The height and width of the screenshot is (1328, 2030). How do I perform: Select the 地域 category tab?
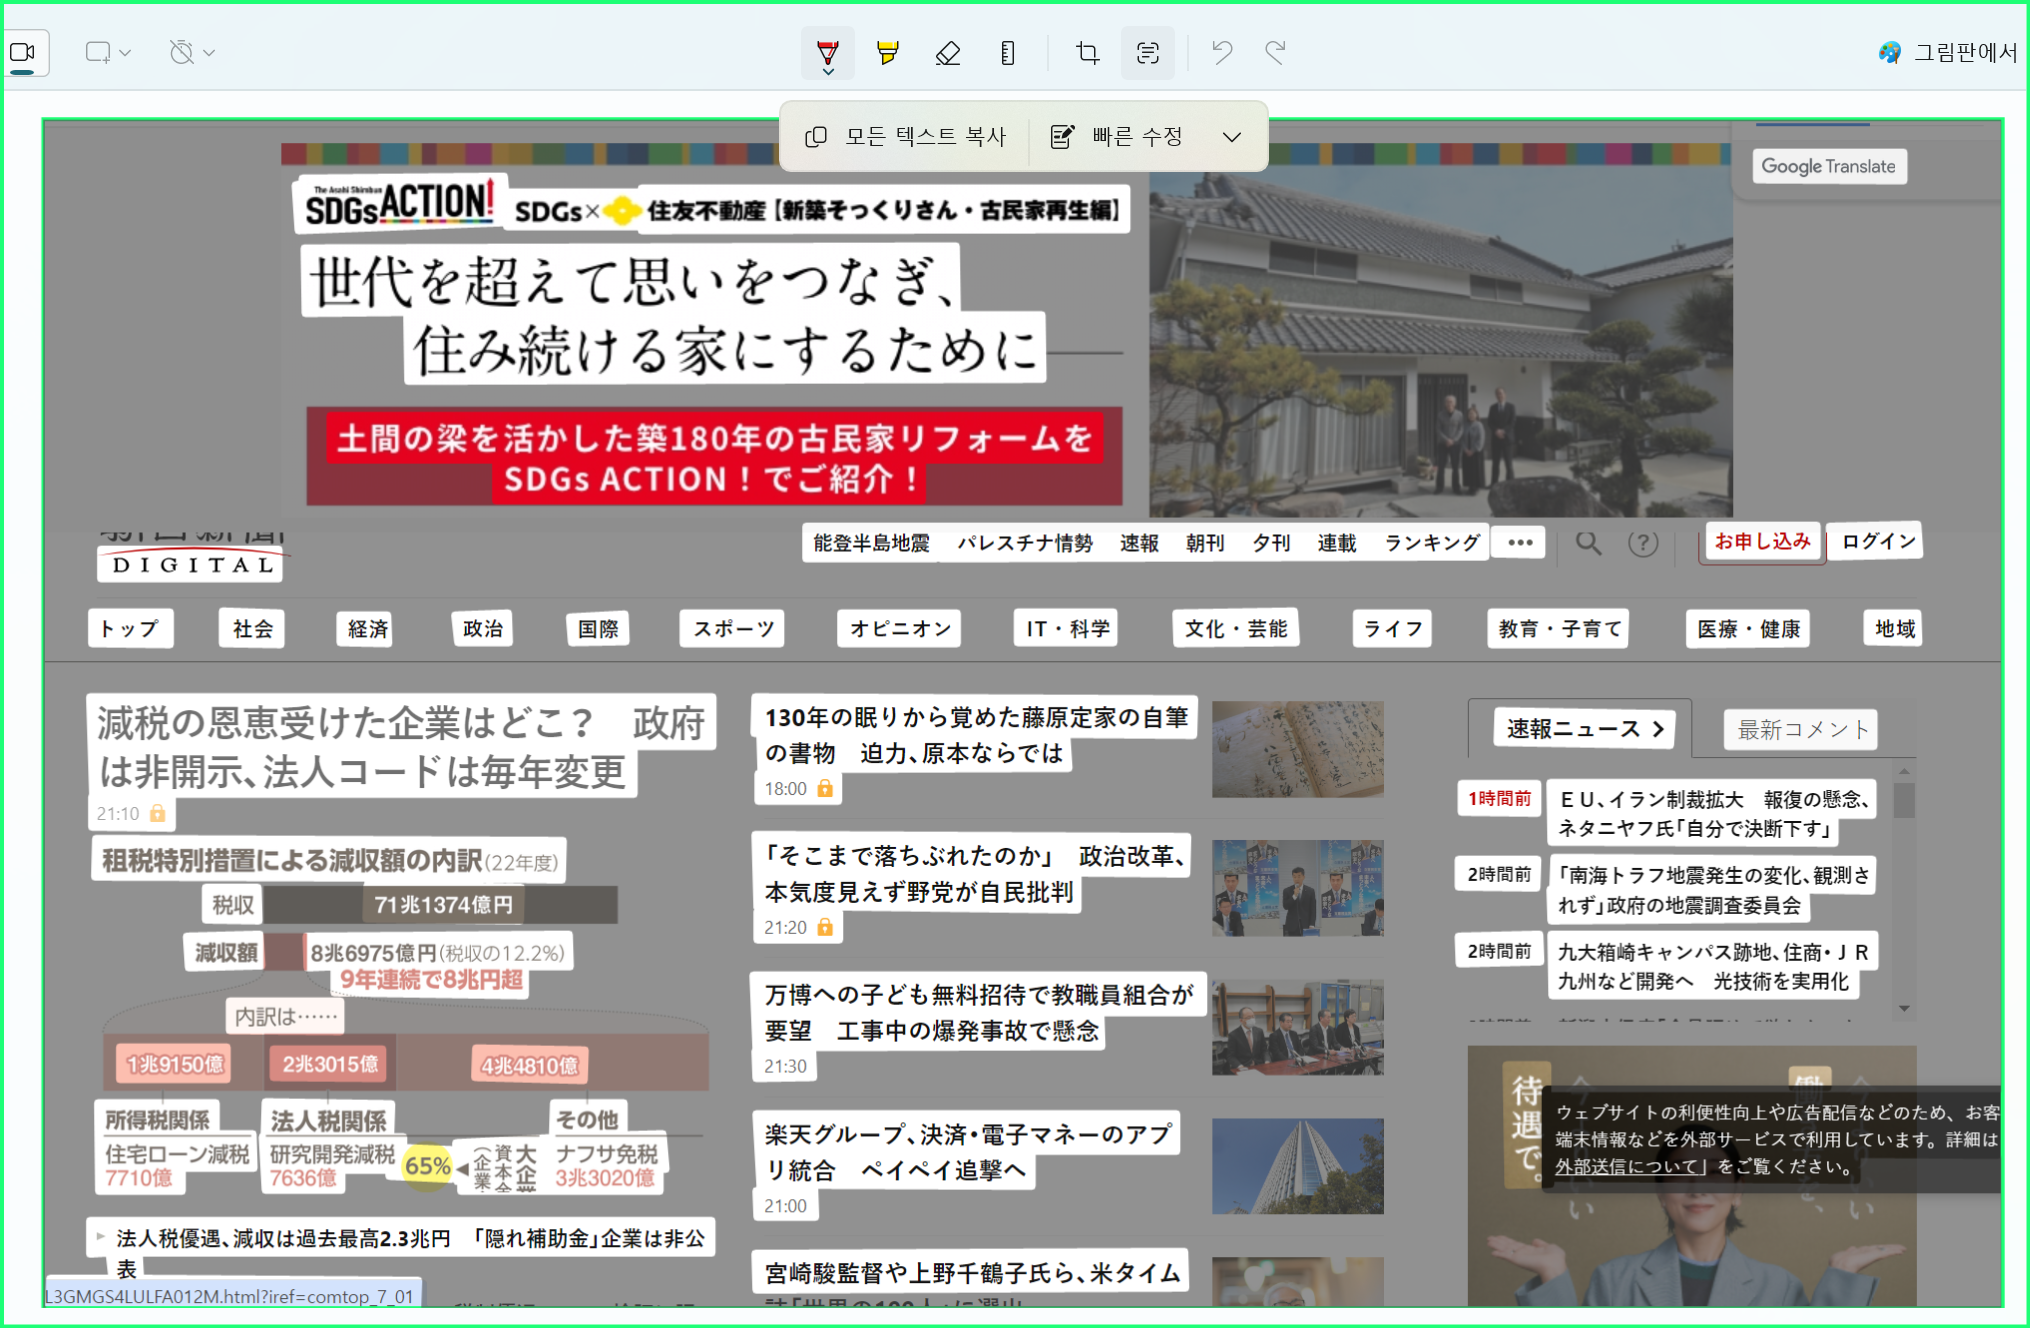[x=1894, y=629]
